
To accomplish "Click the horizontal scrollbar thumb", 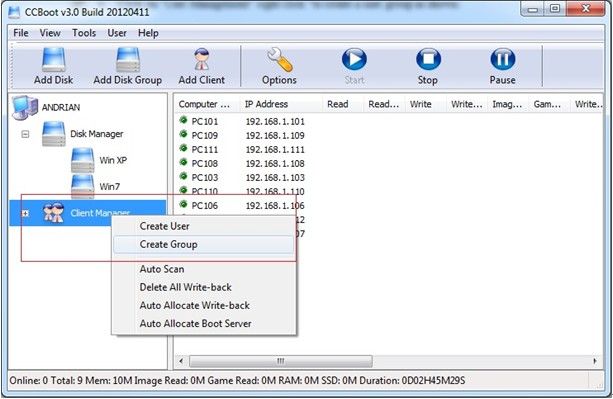I will point(281,361).
